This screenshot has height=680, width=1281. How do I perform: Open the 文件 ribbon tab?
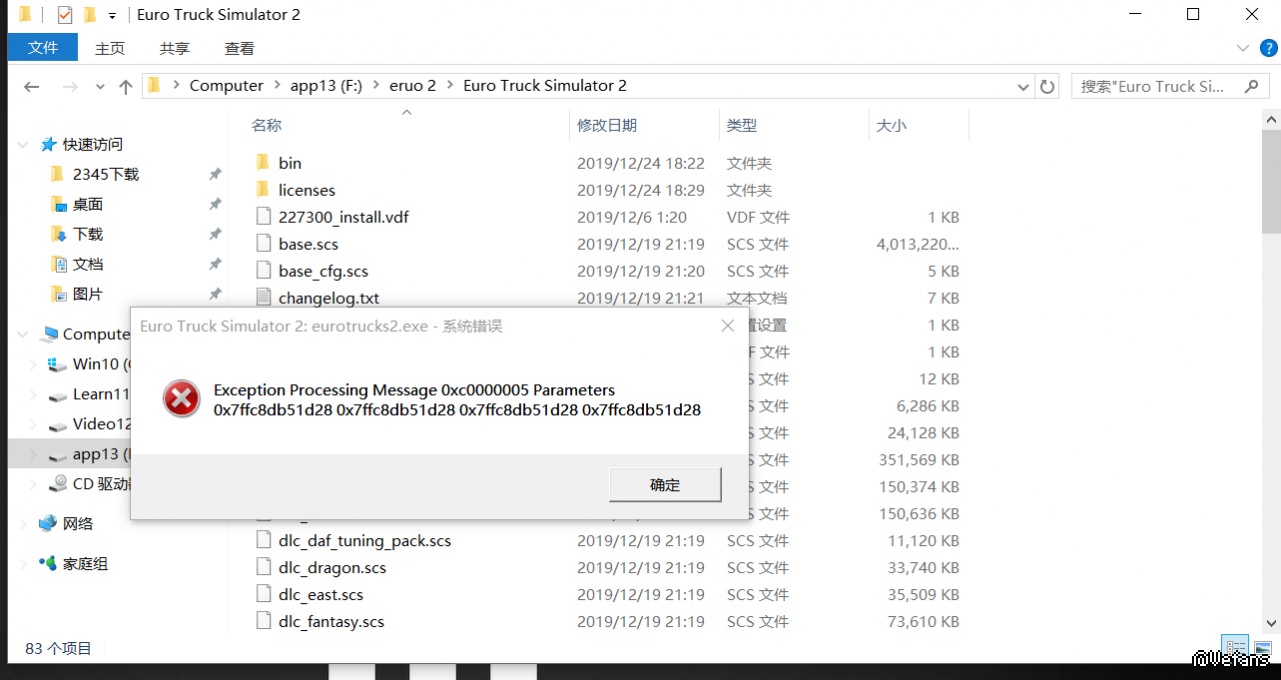click(43, 48)
